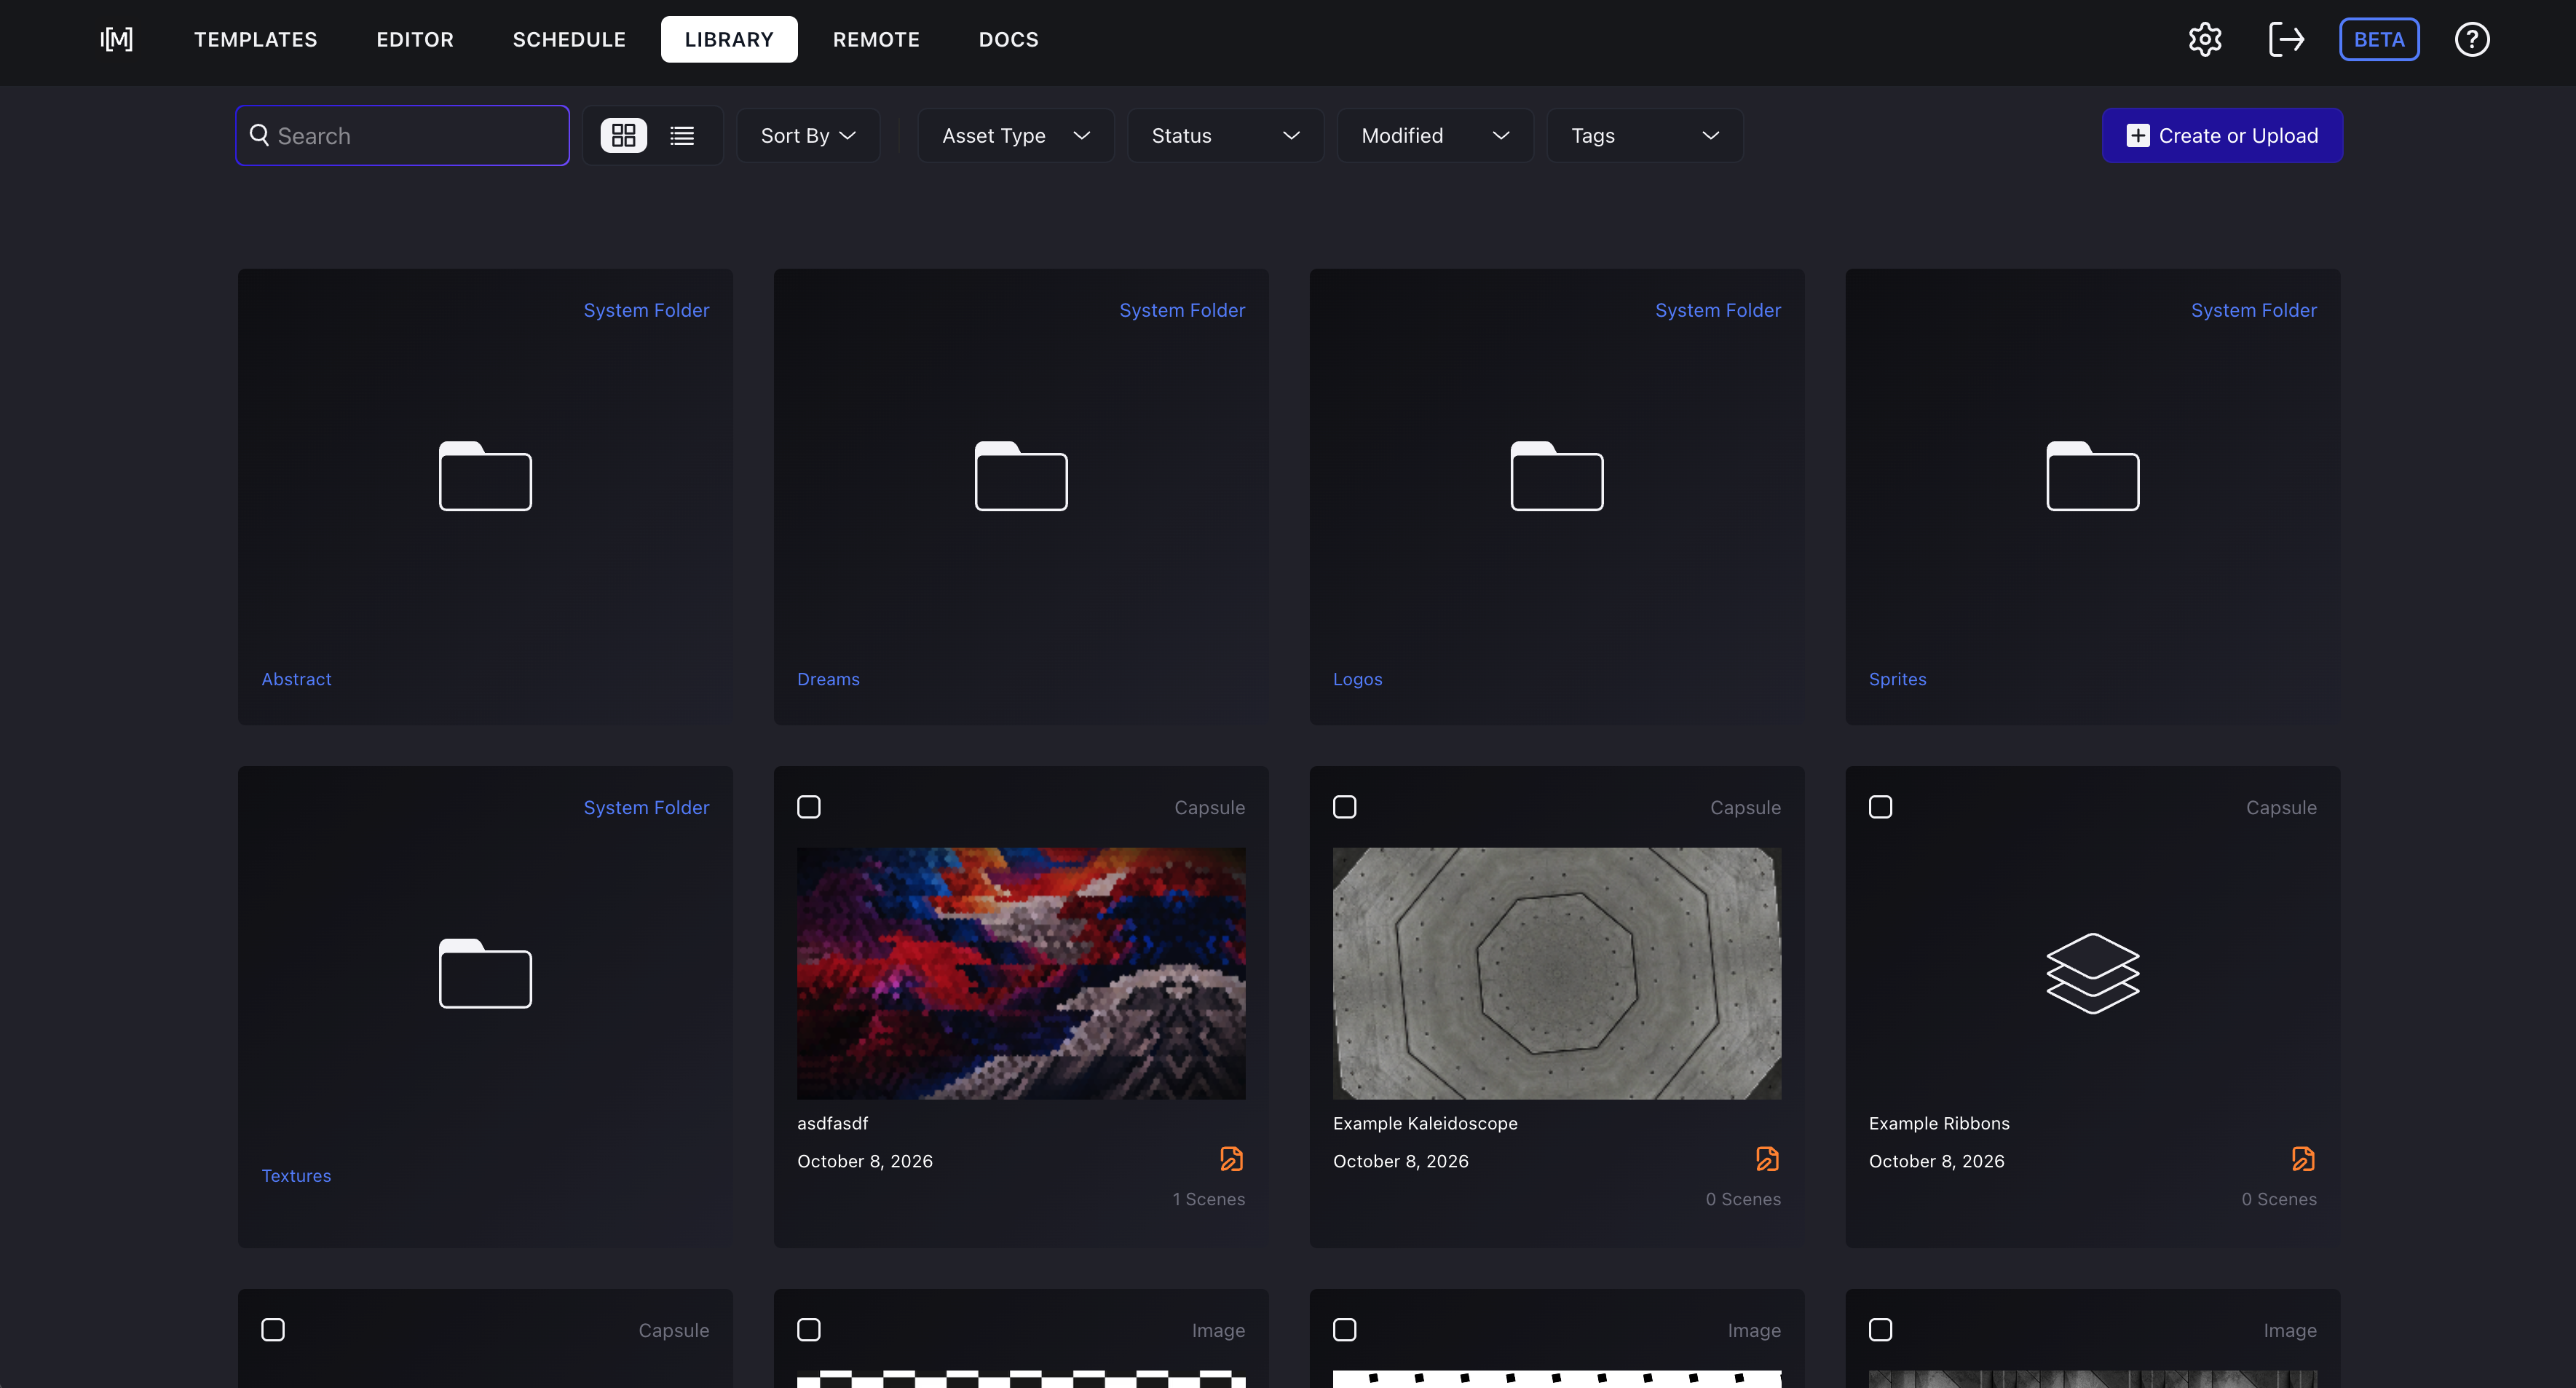Click the orange edit icon on Example Kaleidoscope
This screenshot has height=1388, width=2576.
coord(1767,1159)
